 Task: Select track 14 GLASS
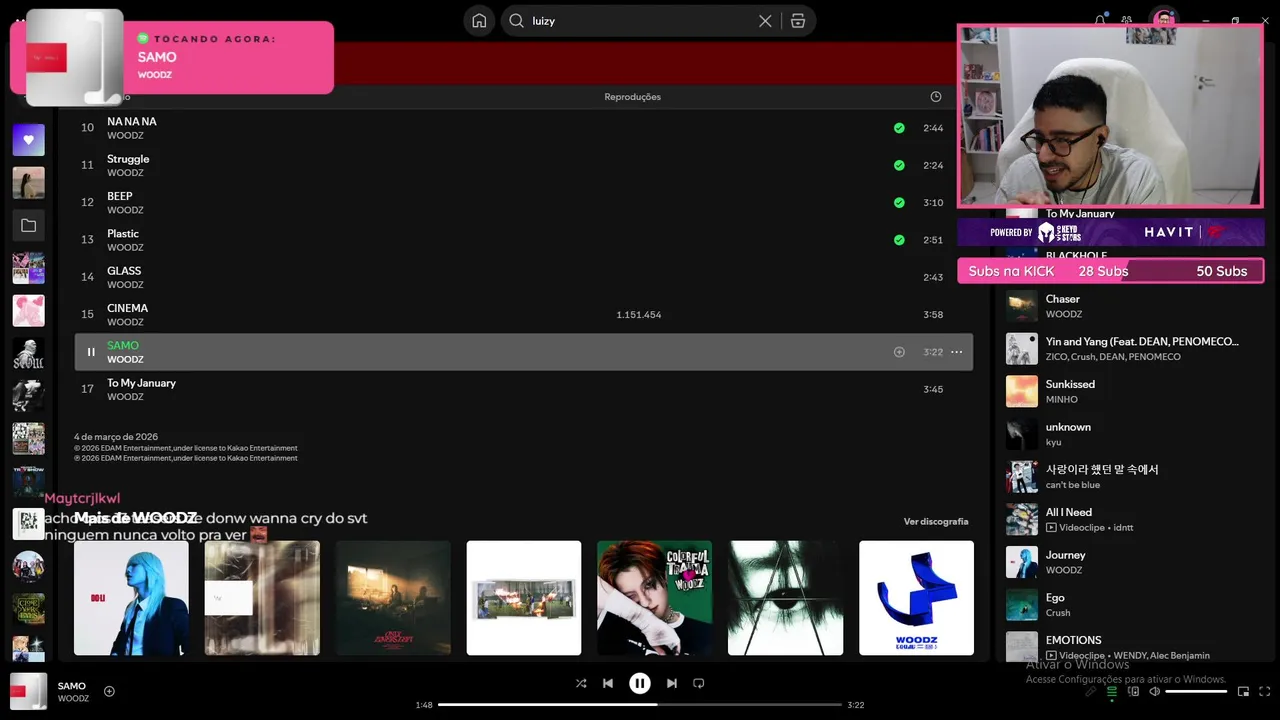click(523, 277)
